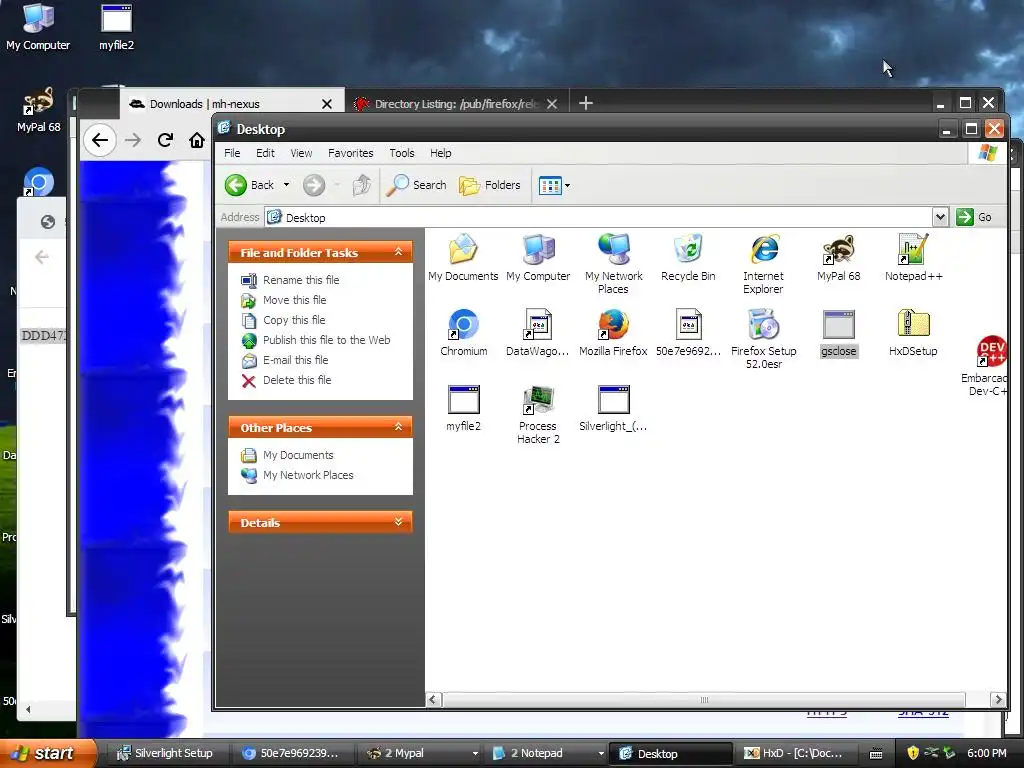Open Back button history dropdown arrow
Viewport: 1024px width, 768px height.
(286, 185)
